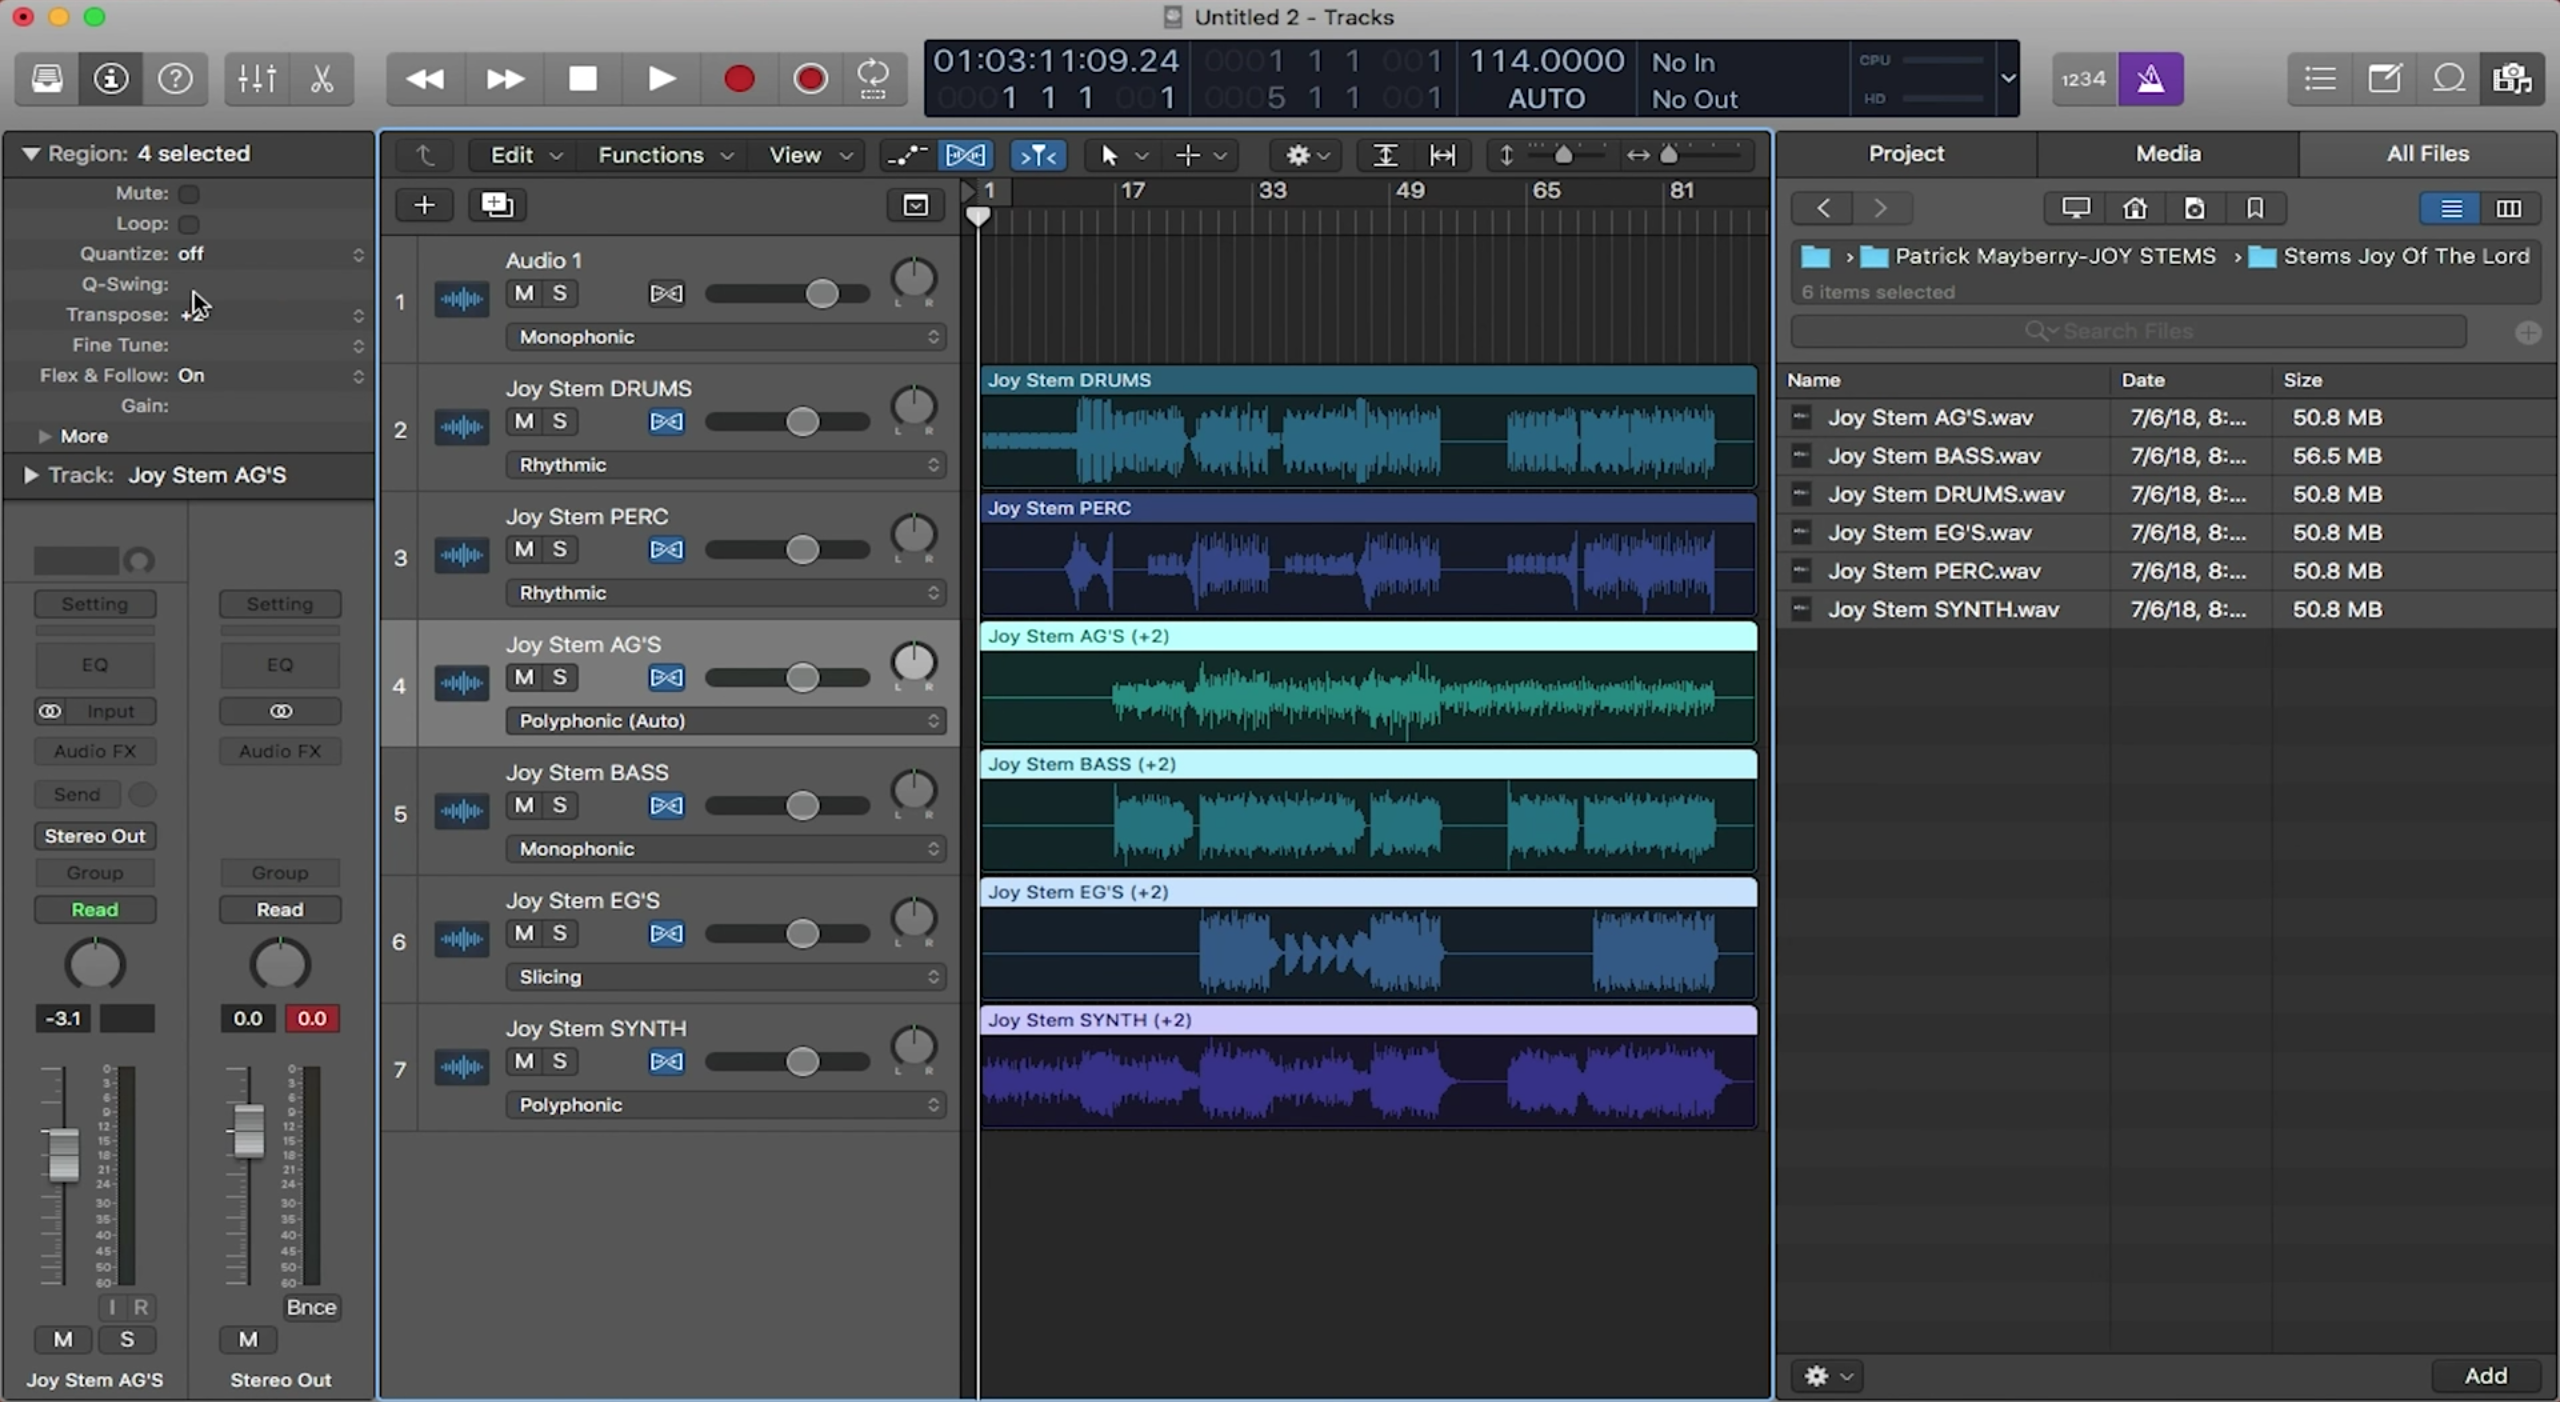Select the Marquee selection tool icon

(1188, 155)
